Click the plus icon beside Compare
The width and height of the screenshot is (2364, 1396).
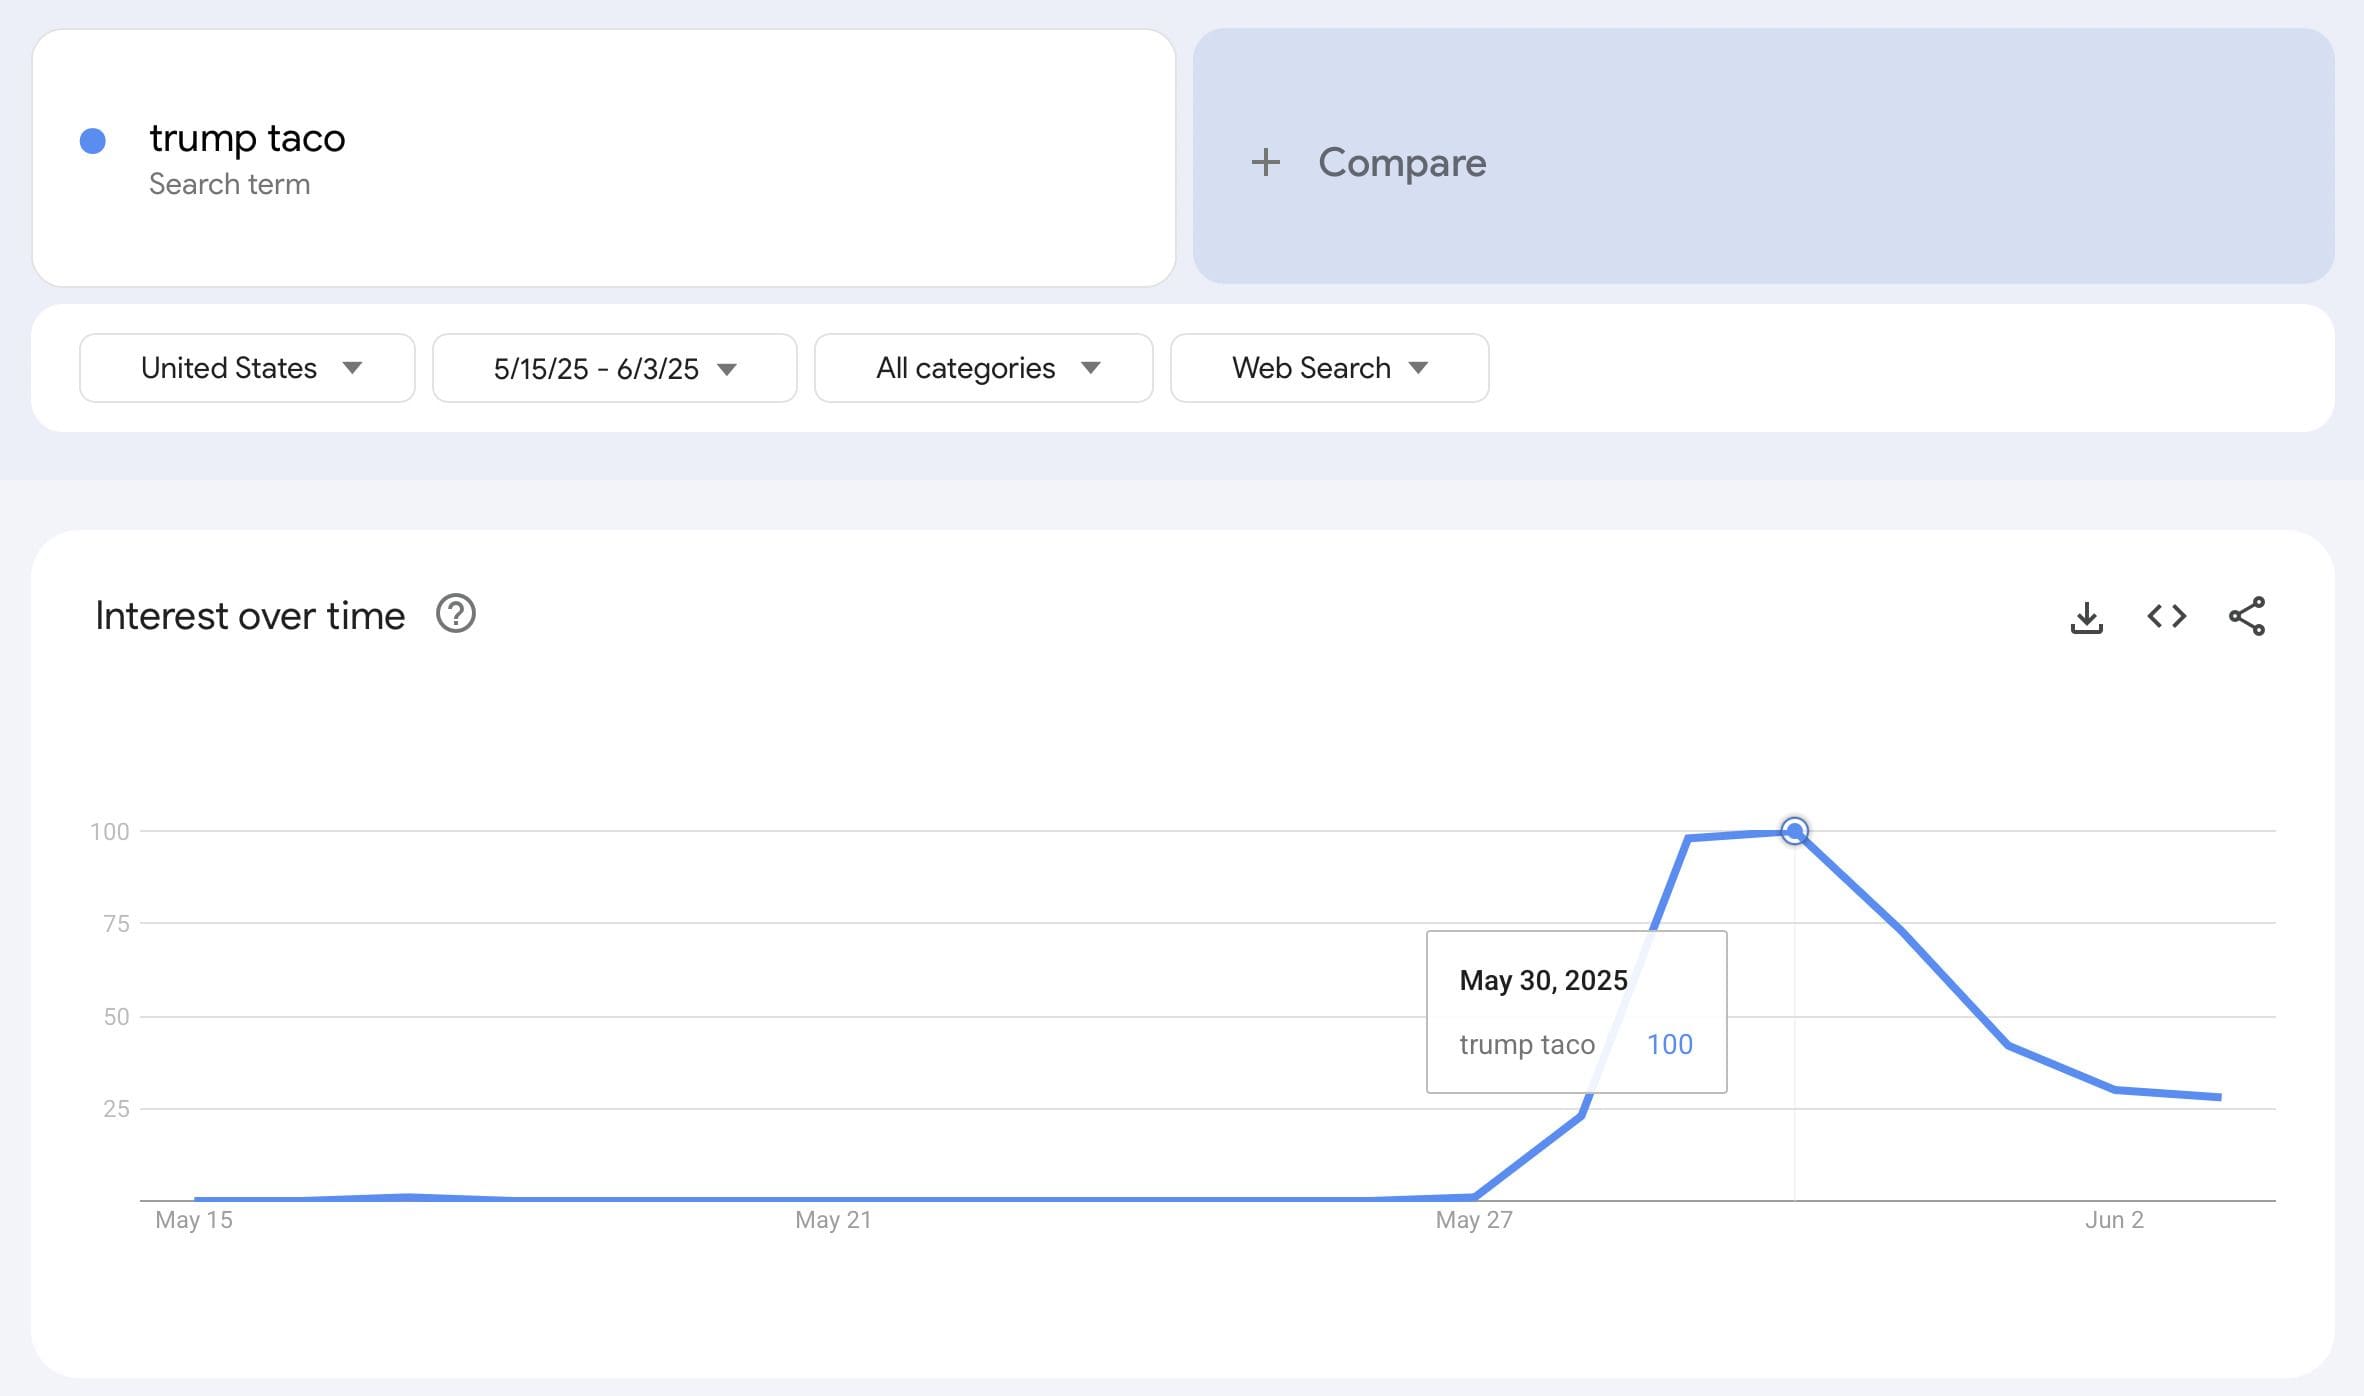point(1265,162)
